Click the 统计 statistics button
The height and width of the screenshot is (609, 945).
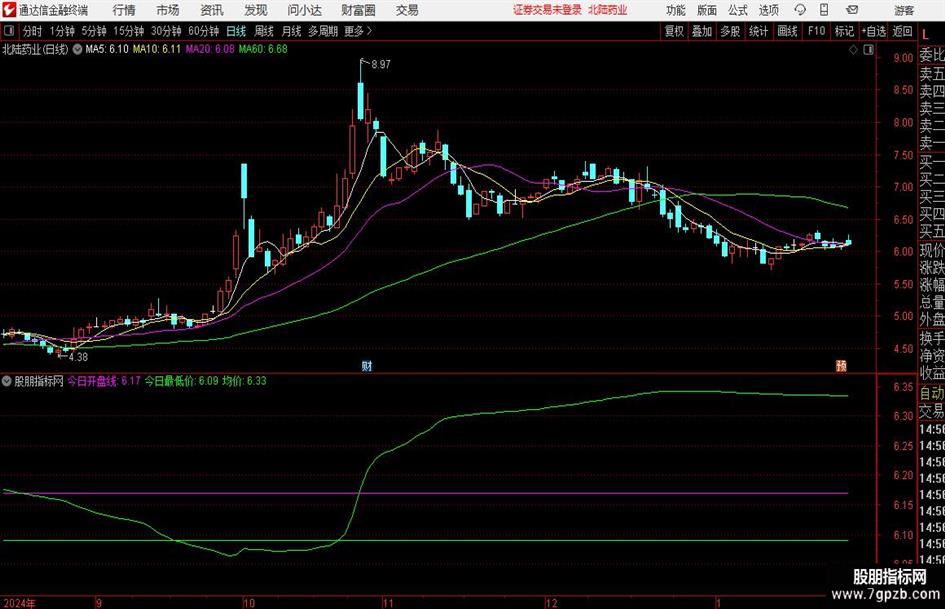pyautogui.click(x=759, y=31)
